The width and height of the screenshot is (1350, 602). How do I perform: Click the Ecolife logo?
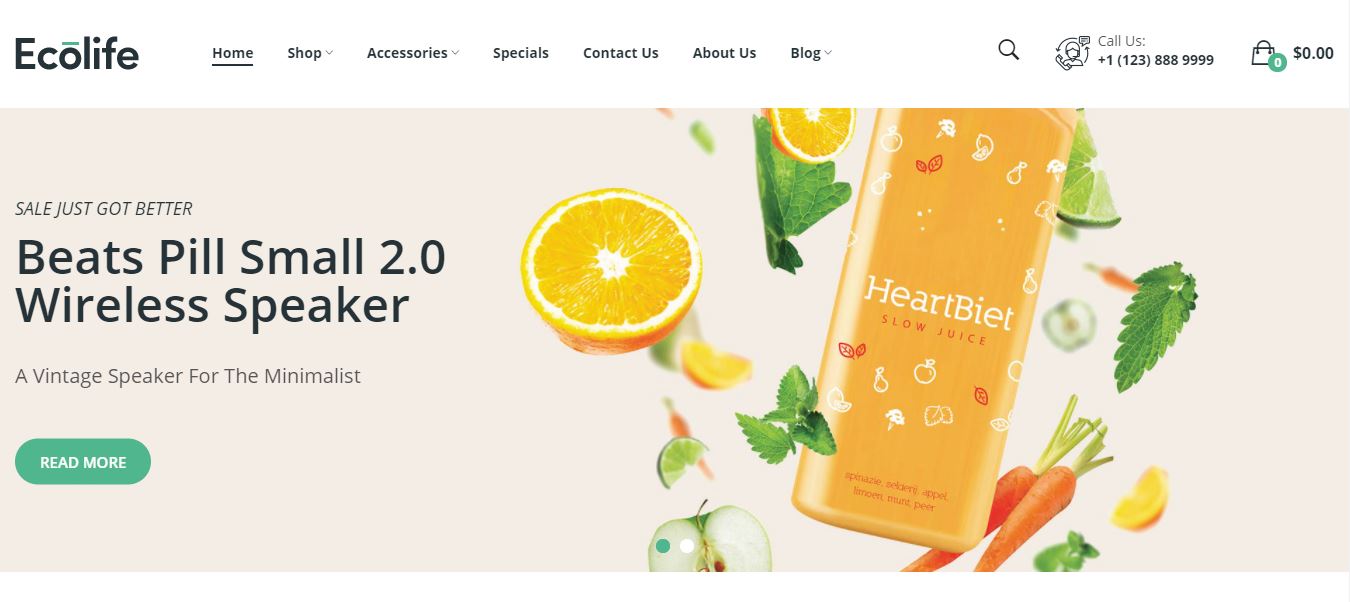click(77, 53)
